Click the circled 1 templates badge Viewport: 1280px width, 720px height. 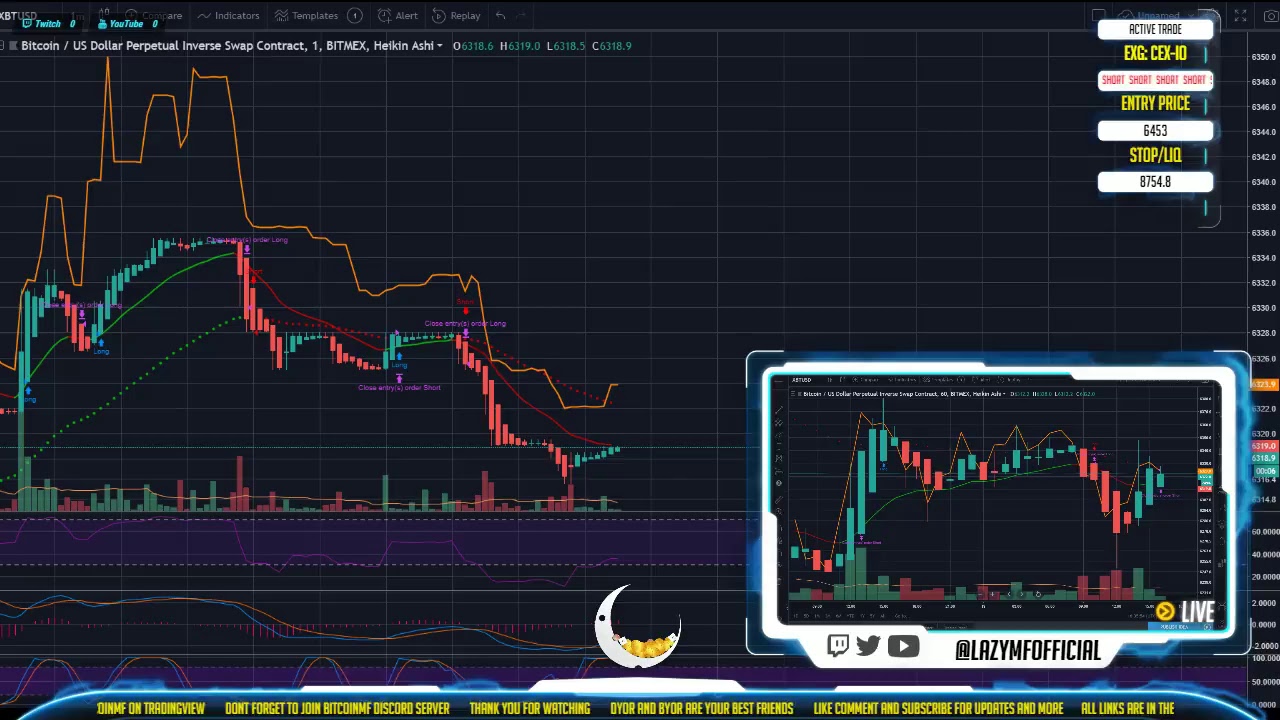tap(354, 16)
